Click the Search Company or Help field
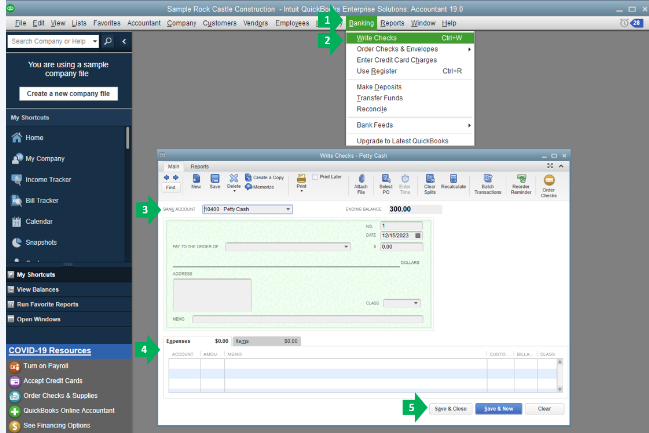Image resolution: width=649 pixels, height=433 pixels. [50, 41]
